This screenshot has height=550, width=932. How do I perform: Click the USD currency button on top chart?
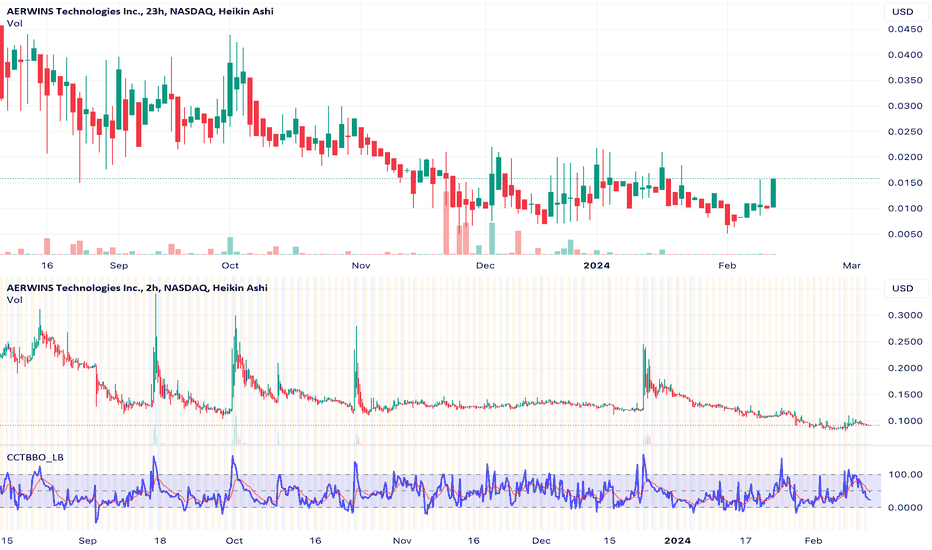(902, 12)
